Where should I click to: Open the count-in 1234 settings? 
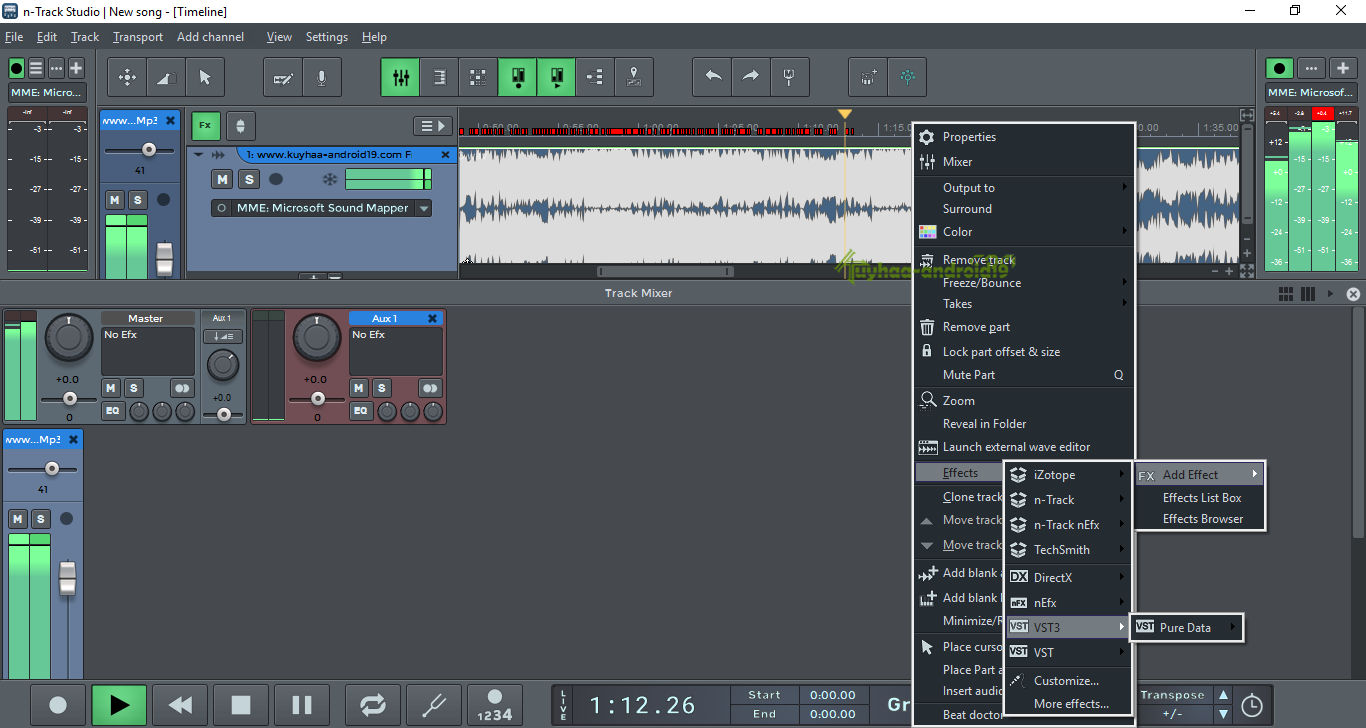click(x=495, y=705)
